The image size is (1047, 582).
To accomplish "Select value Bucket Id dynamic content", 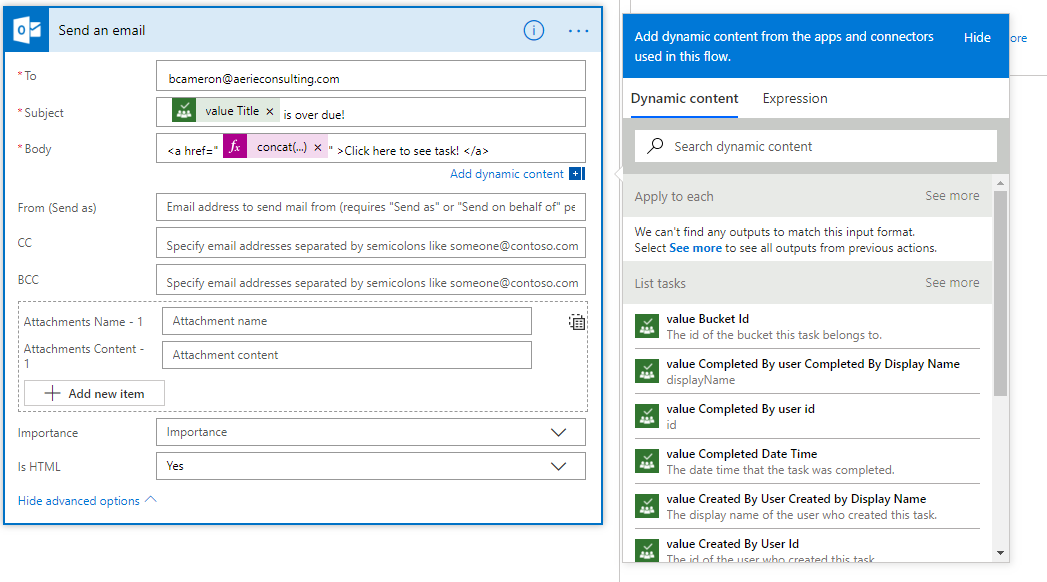I will pyautogui.click(x=807, y=326).
